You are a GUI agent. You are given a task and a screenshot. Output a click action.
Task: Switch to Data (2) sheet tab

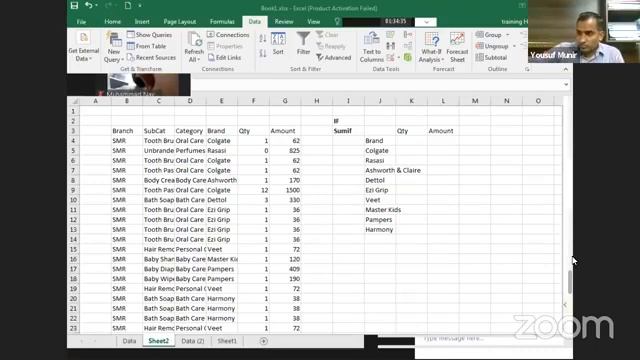click(x=193, y=341)
